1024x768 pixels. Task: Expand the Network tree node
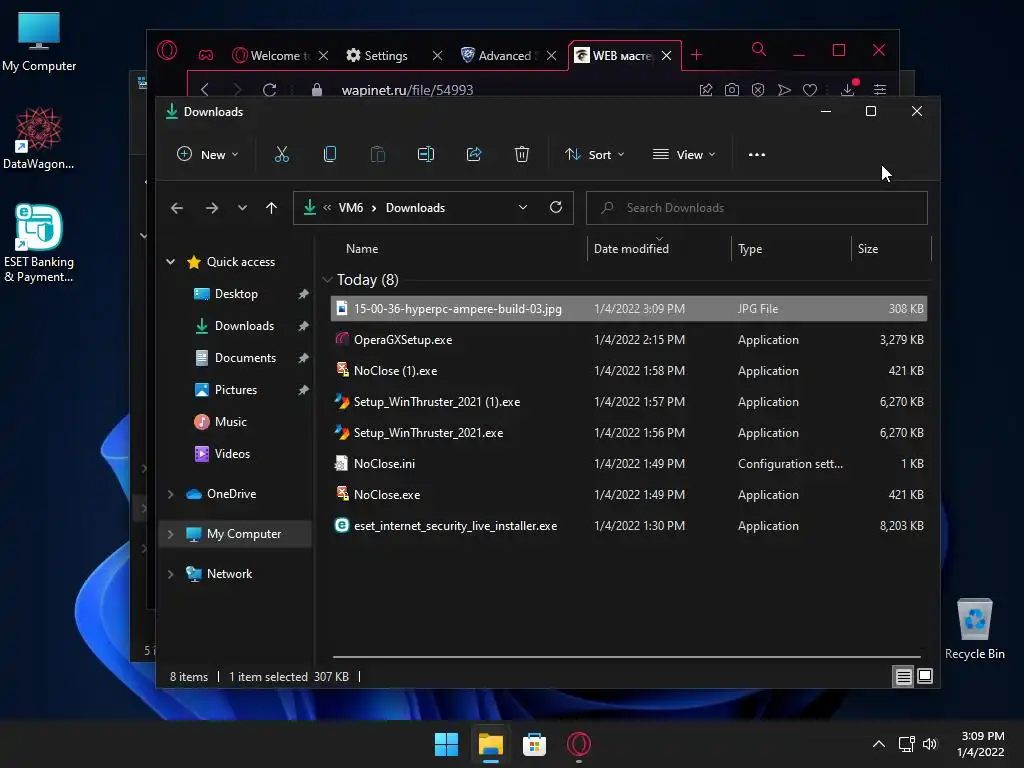(x=170, y=574)
